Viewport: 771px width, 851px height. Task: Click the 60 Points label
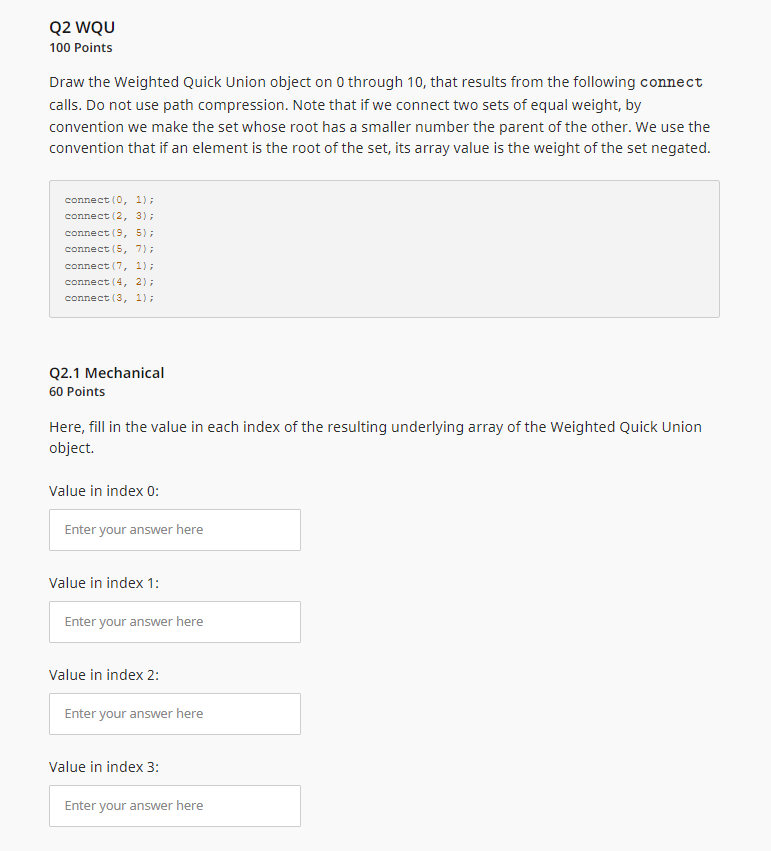(x=76, y=391)
